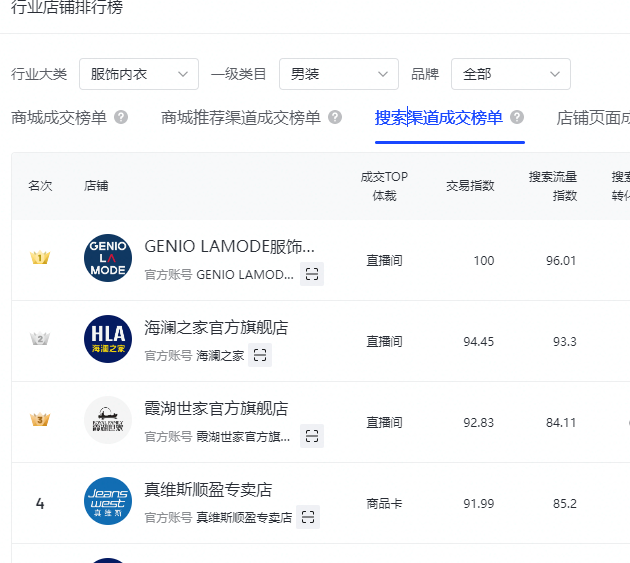
Task: Click rank 3 bronze crown icon
Action: (40, 420)
